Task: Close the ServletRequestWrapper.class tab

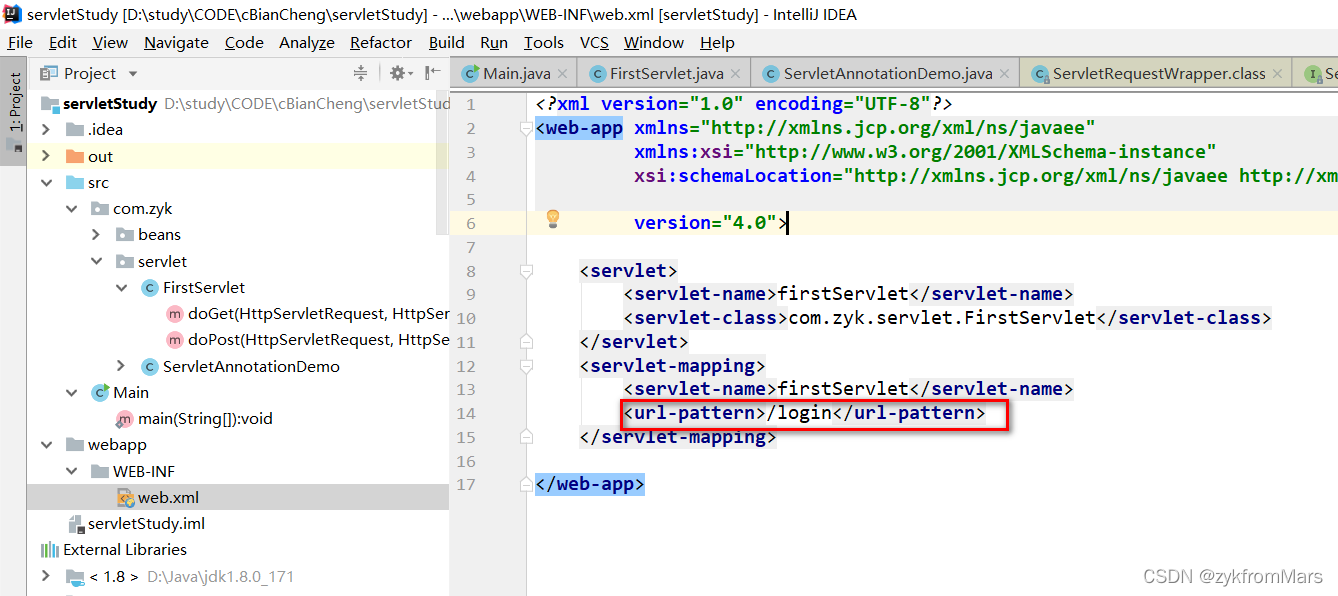Action: click(x=1277, y=73)
